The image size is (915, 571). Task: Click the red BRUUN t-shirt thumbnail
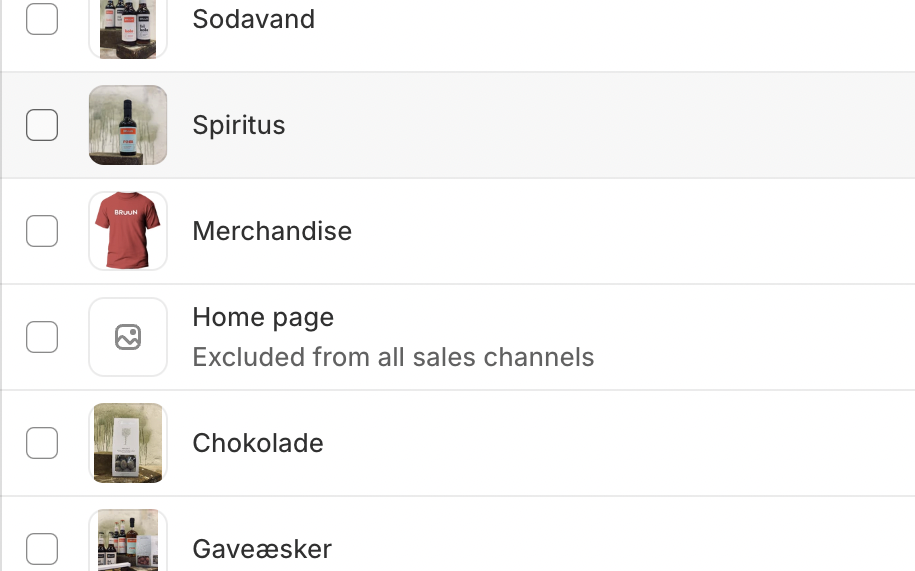(128, 231)
